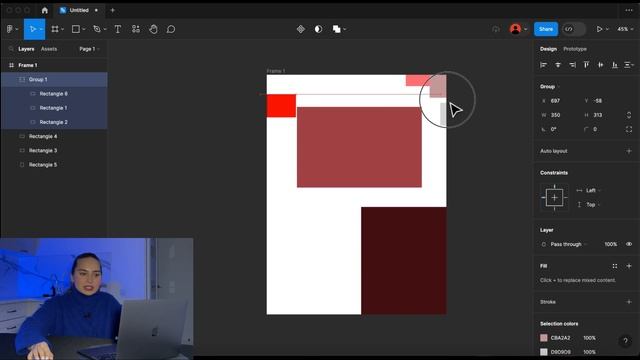Click the align right icon
Viewport: 640px width, 360px height.
tap(572, 65)
